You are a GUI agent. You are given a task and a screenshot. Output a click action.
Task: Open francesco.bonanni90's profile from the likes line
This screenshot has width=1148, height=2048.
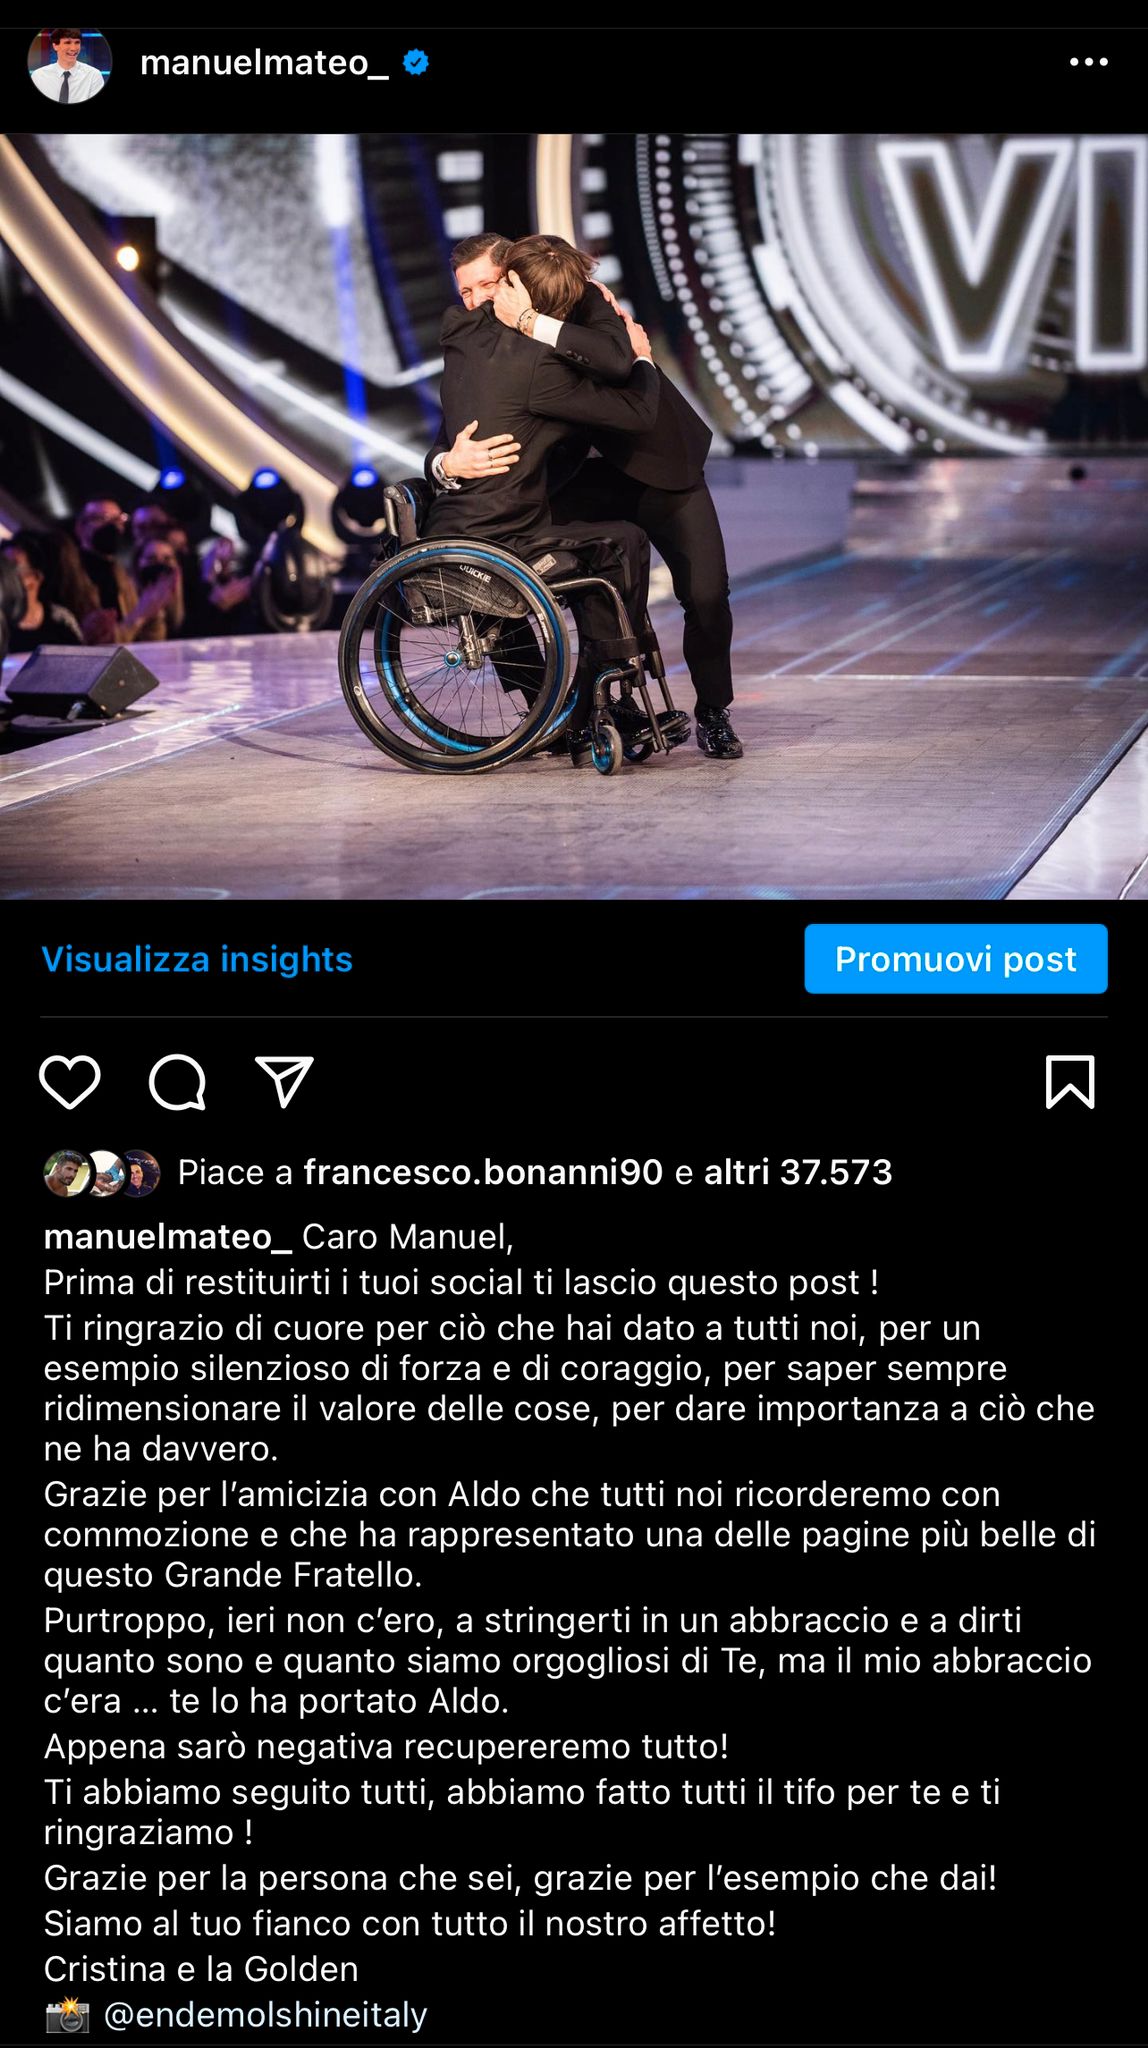483,1172
